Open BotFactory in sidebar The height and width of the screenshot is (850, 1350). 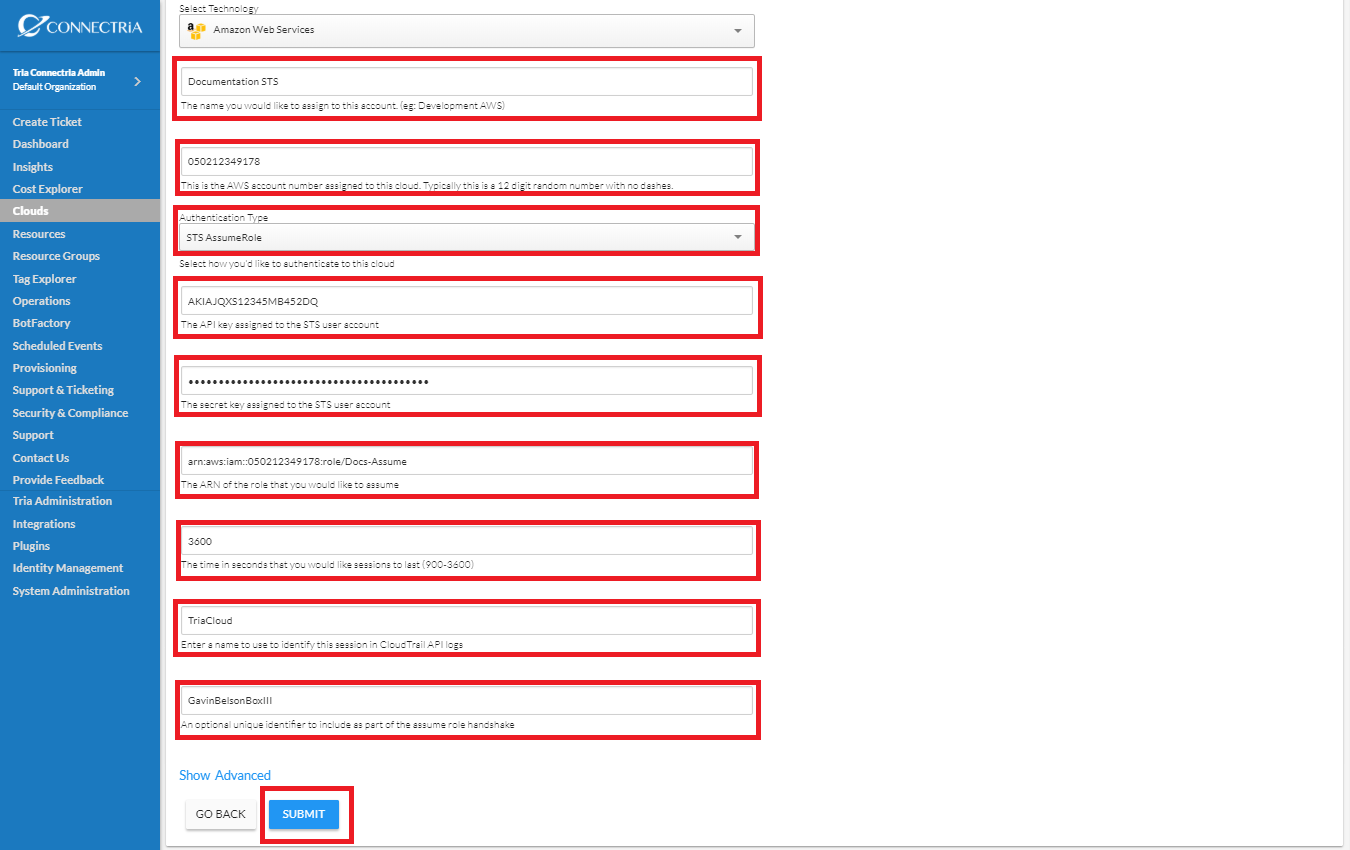41,323
